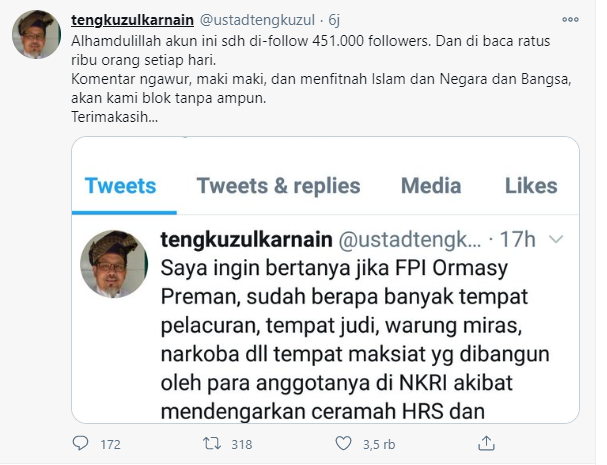Go to the Likes tab
Viewport: 607px width, 465px height.
pyautogui.click(x=531, y=186)
